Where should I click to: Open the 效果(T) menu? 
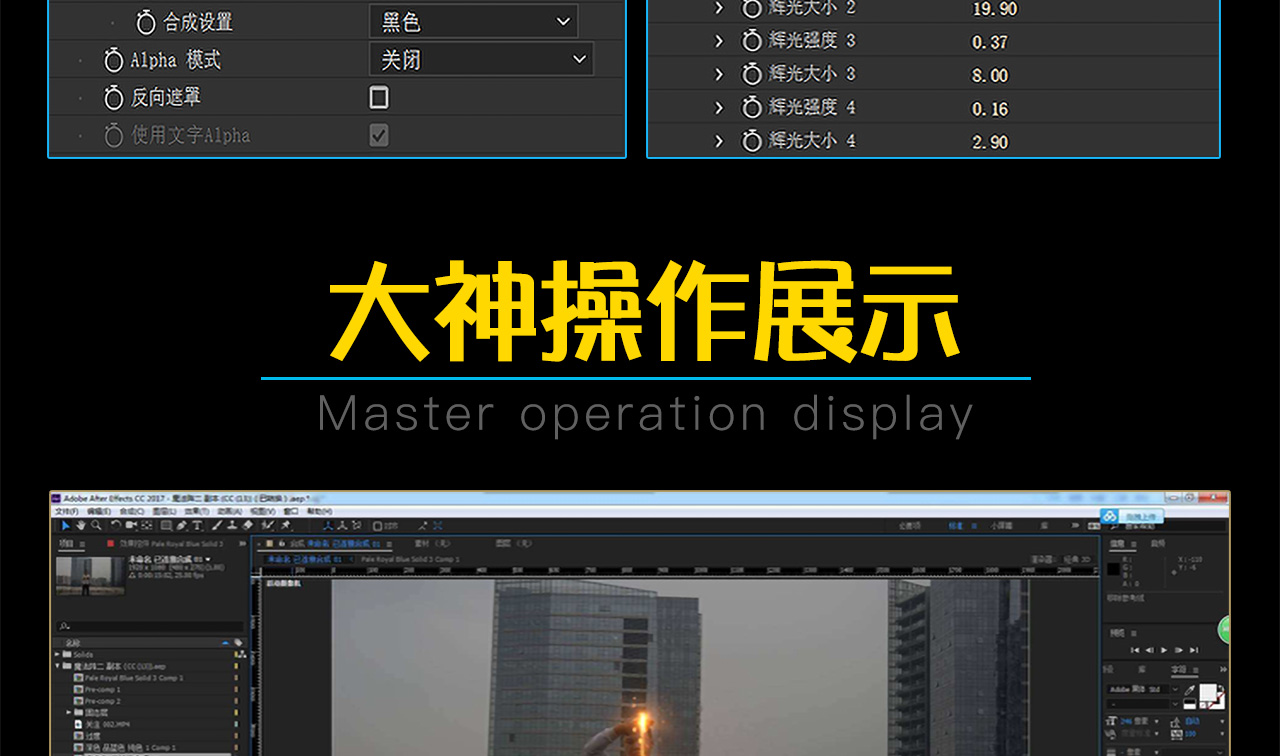tap(196, 511)
